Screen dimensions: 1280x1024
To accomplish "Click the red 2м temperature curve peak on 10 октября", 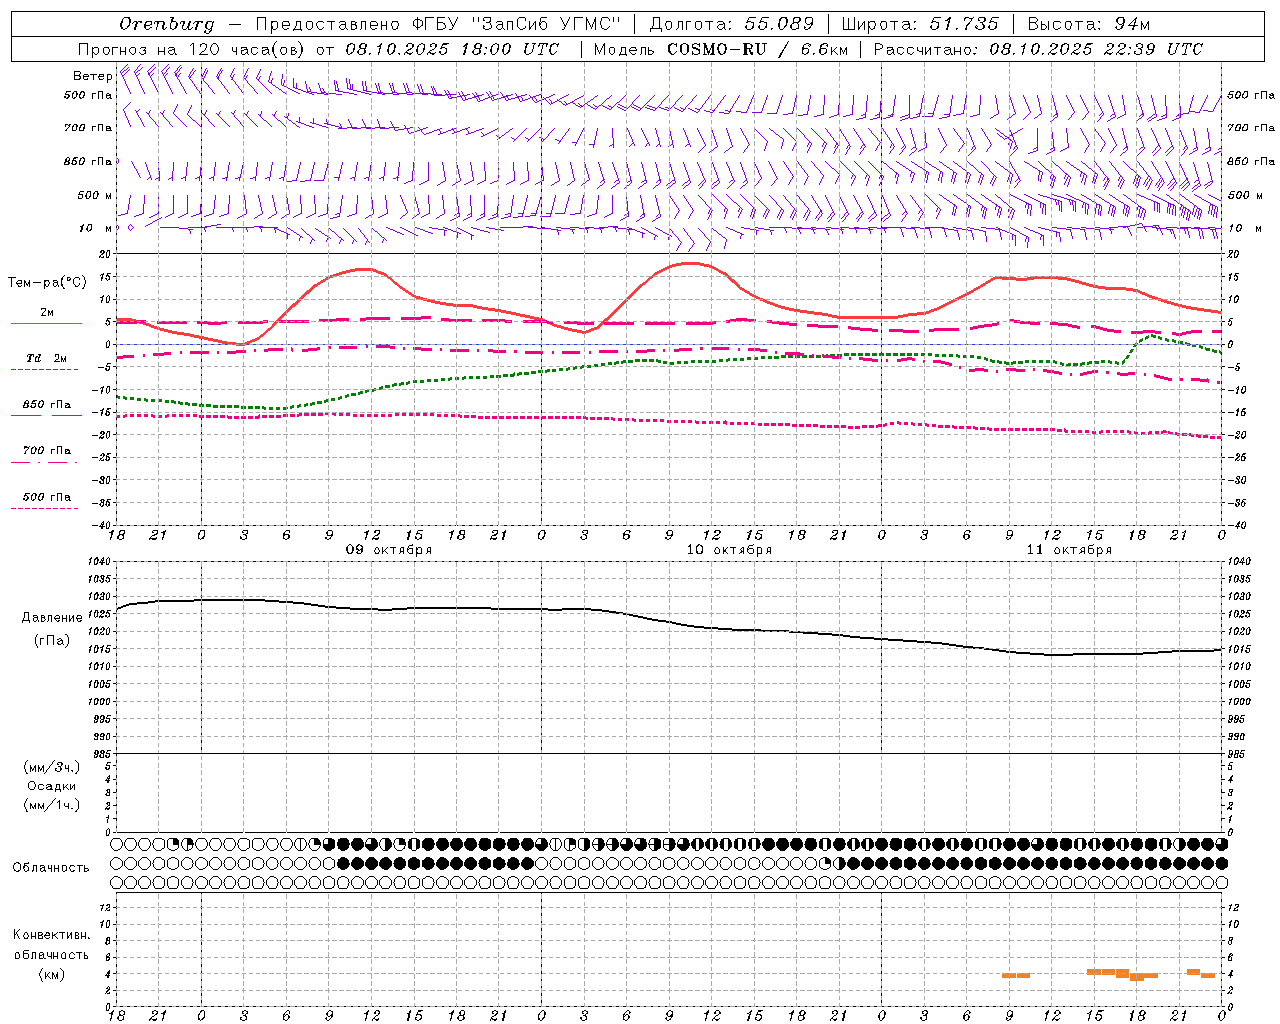I will point(692,263).
